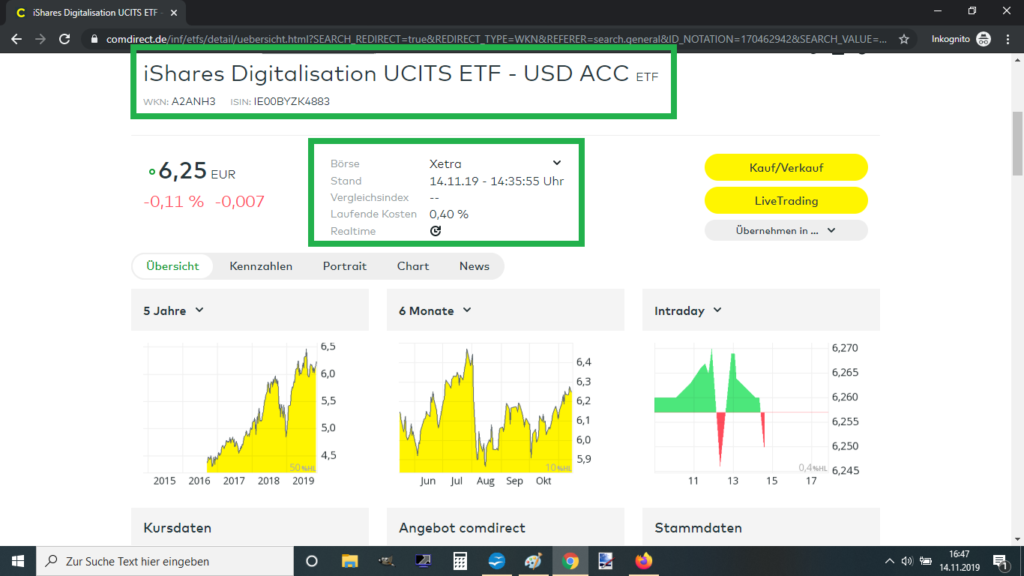Click the Stammdaten section heading
Viewport: 1024px width, 576px height.
tap(698, 528)
